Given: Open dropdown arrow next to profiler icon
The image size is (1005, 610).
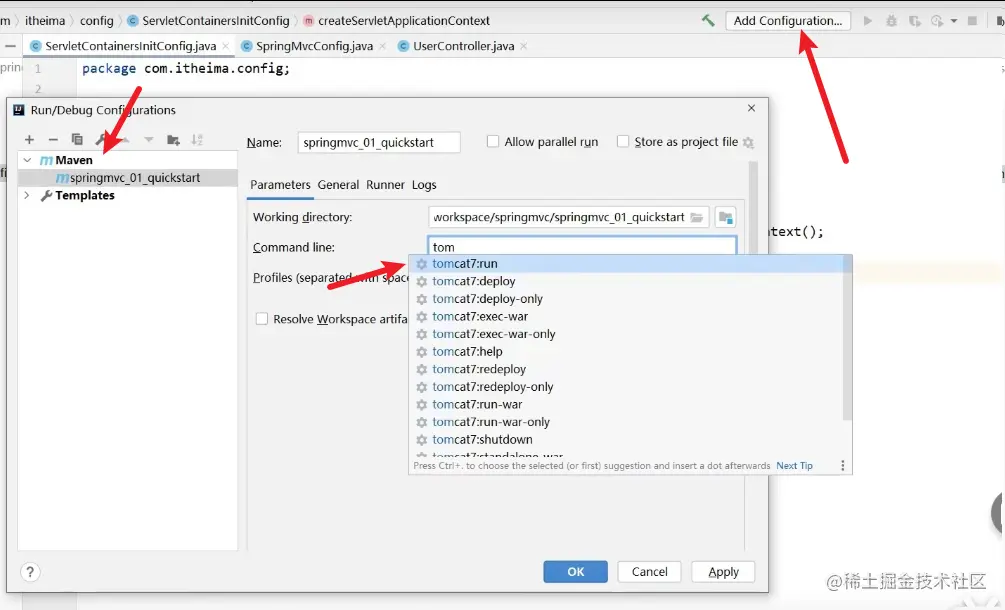Looking at the screenshot, I should pyautogui.click(x=954, y=21).
